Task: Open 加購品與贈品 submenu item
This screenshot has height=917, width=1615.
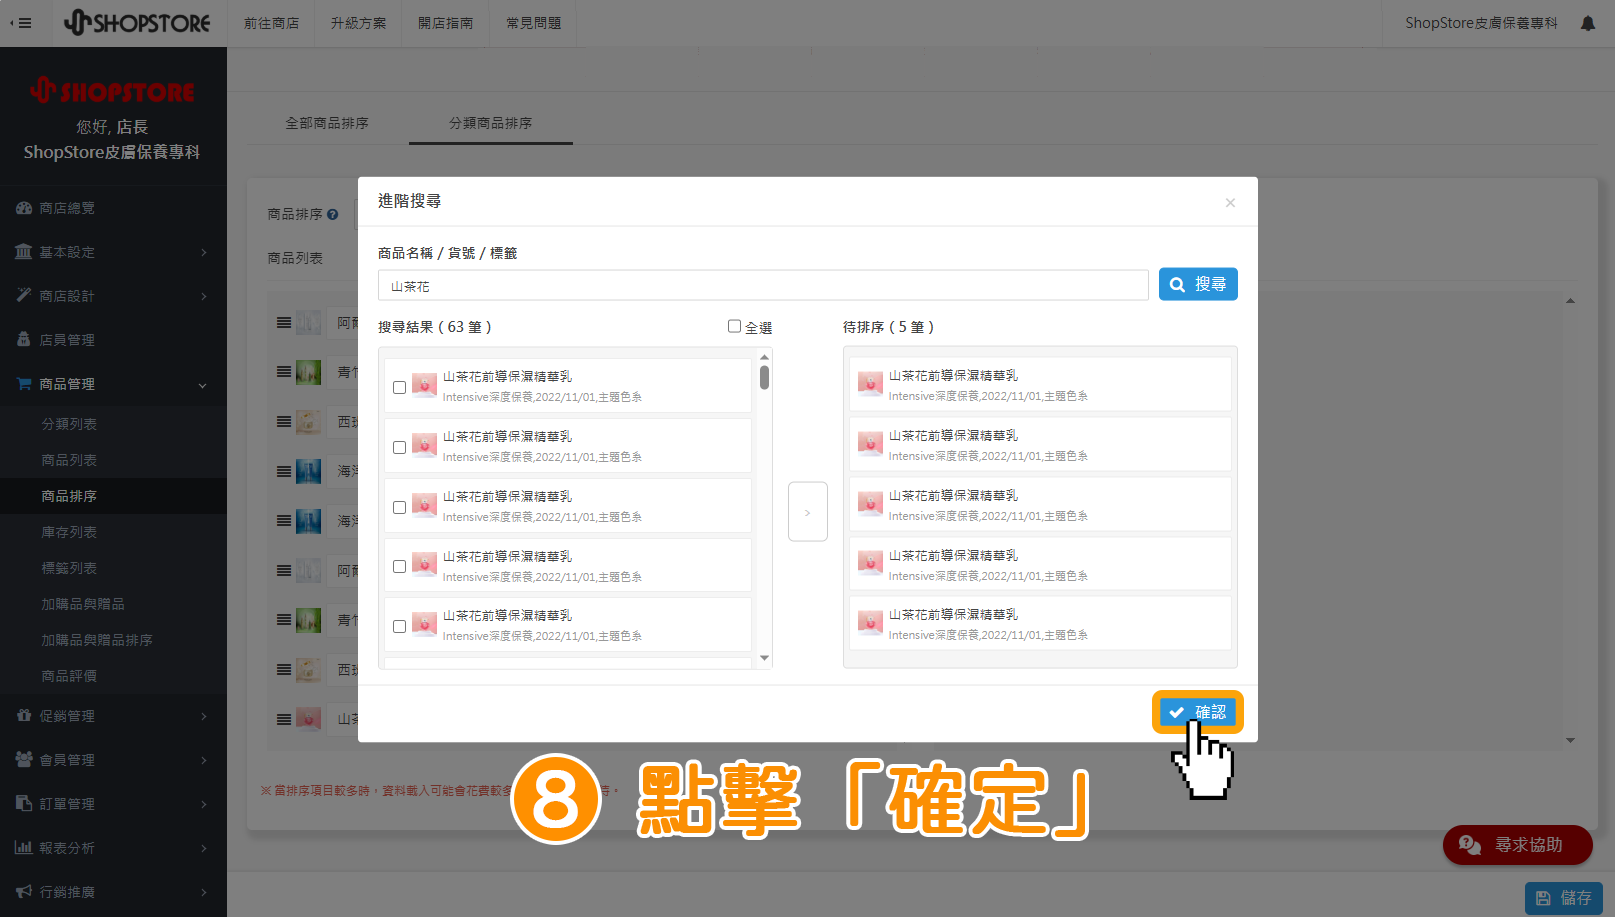Action: pyautogui.click(x=113, y=604)
